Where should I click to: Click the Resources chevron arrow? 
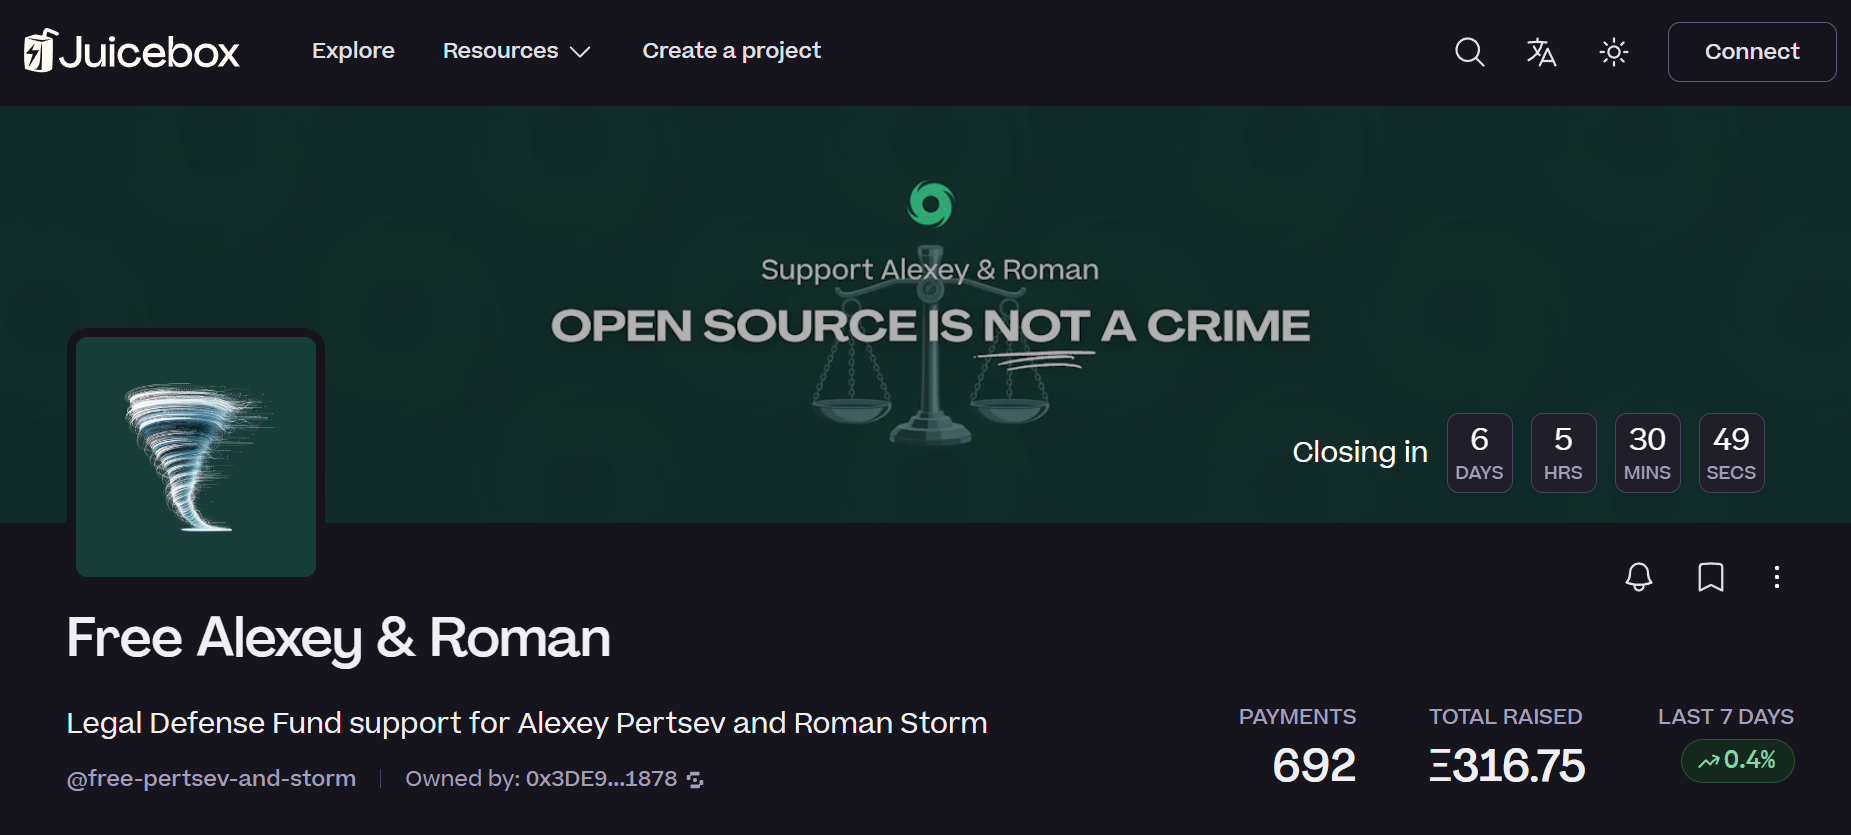click(580, 52)
